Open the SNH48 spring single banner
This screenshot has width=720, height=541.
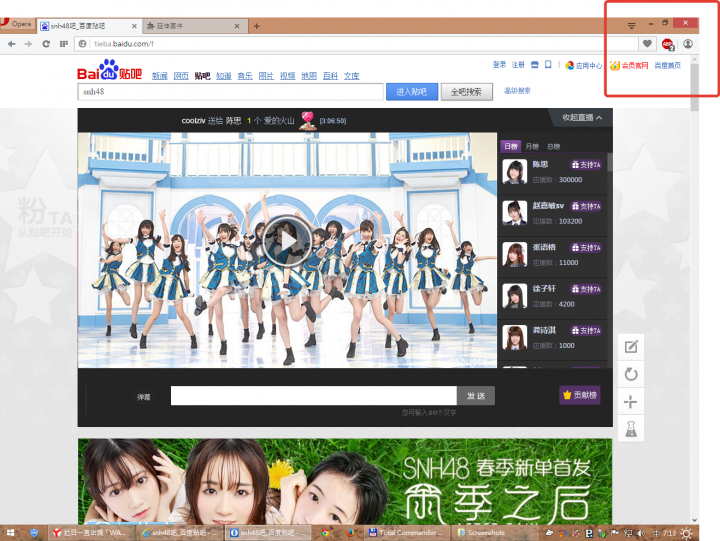(345, 481)
